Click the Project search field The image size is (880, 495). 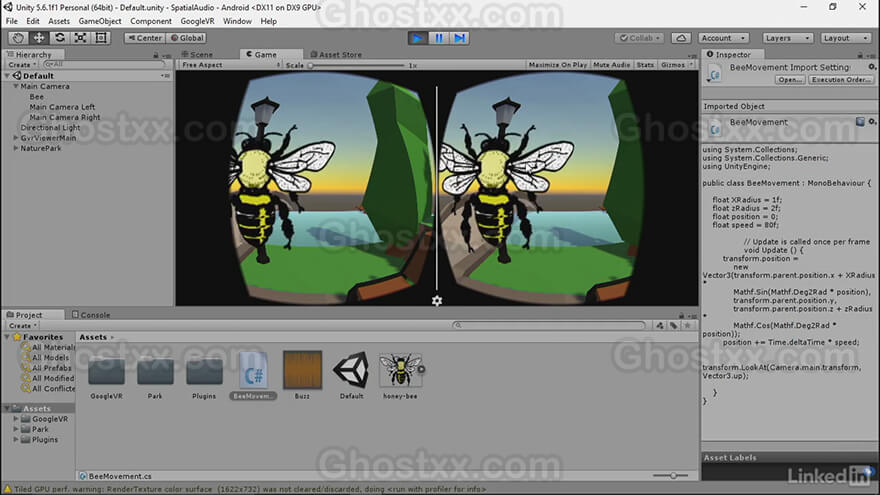548,326
